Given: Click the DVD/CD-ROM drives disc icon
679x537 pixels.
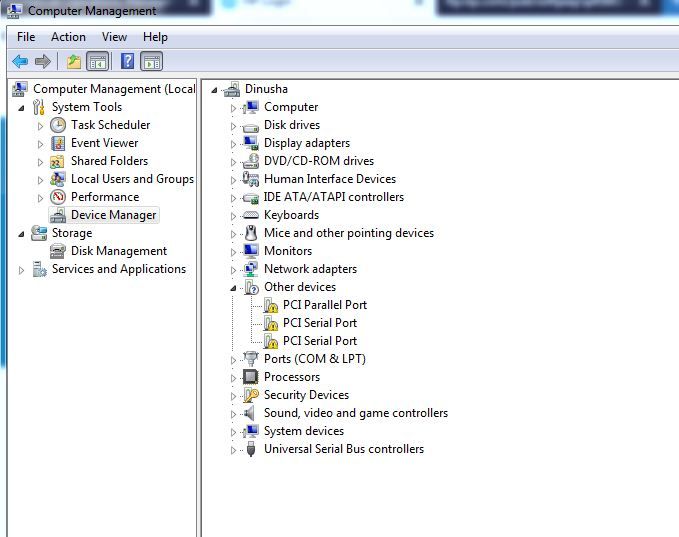Looking at the screenshot, I should (251, 161).
